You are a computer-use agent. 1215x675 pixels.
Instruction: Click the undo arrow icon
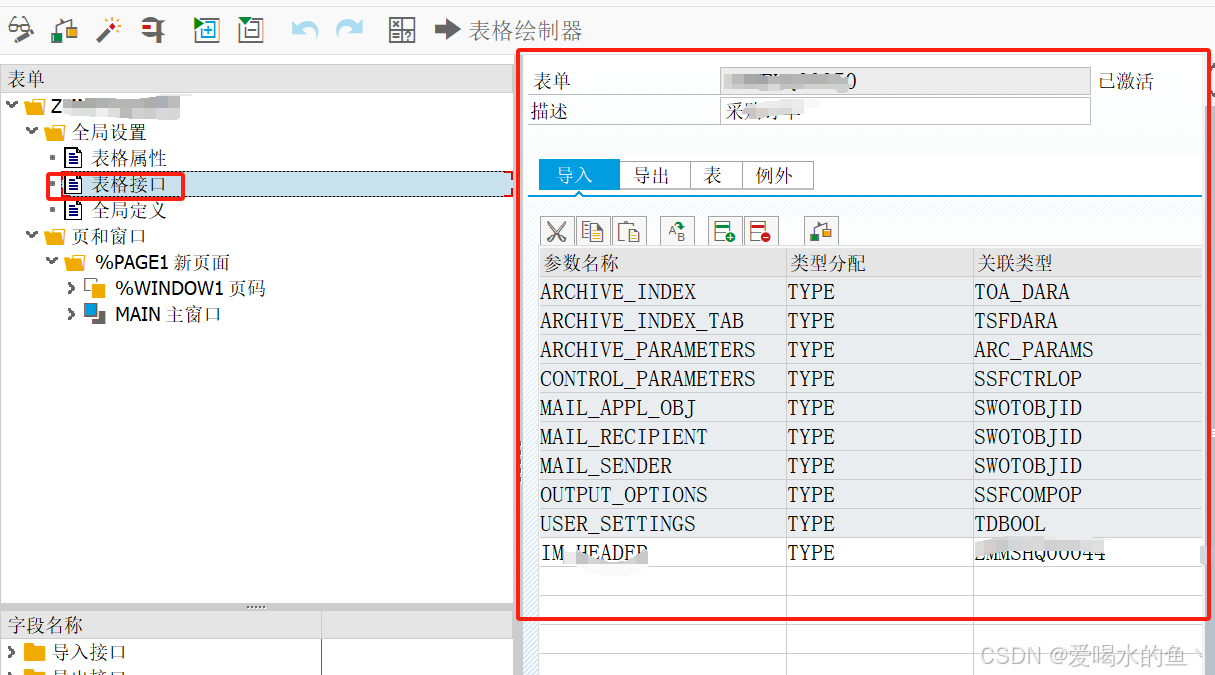(305, 30)
